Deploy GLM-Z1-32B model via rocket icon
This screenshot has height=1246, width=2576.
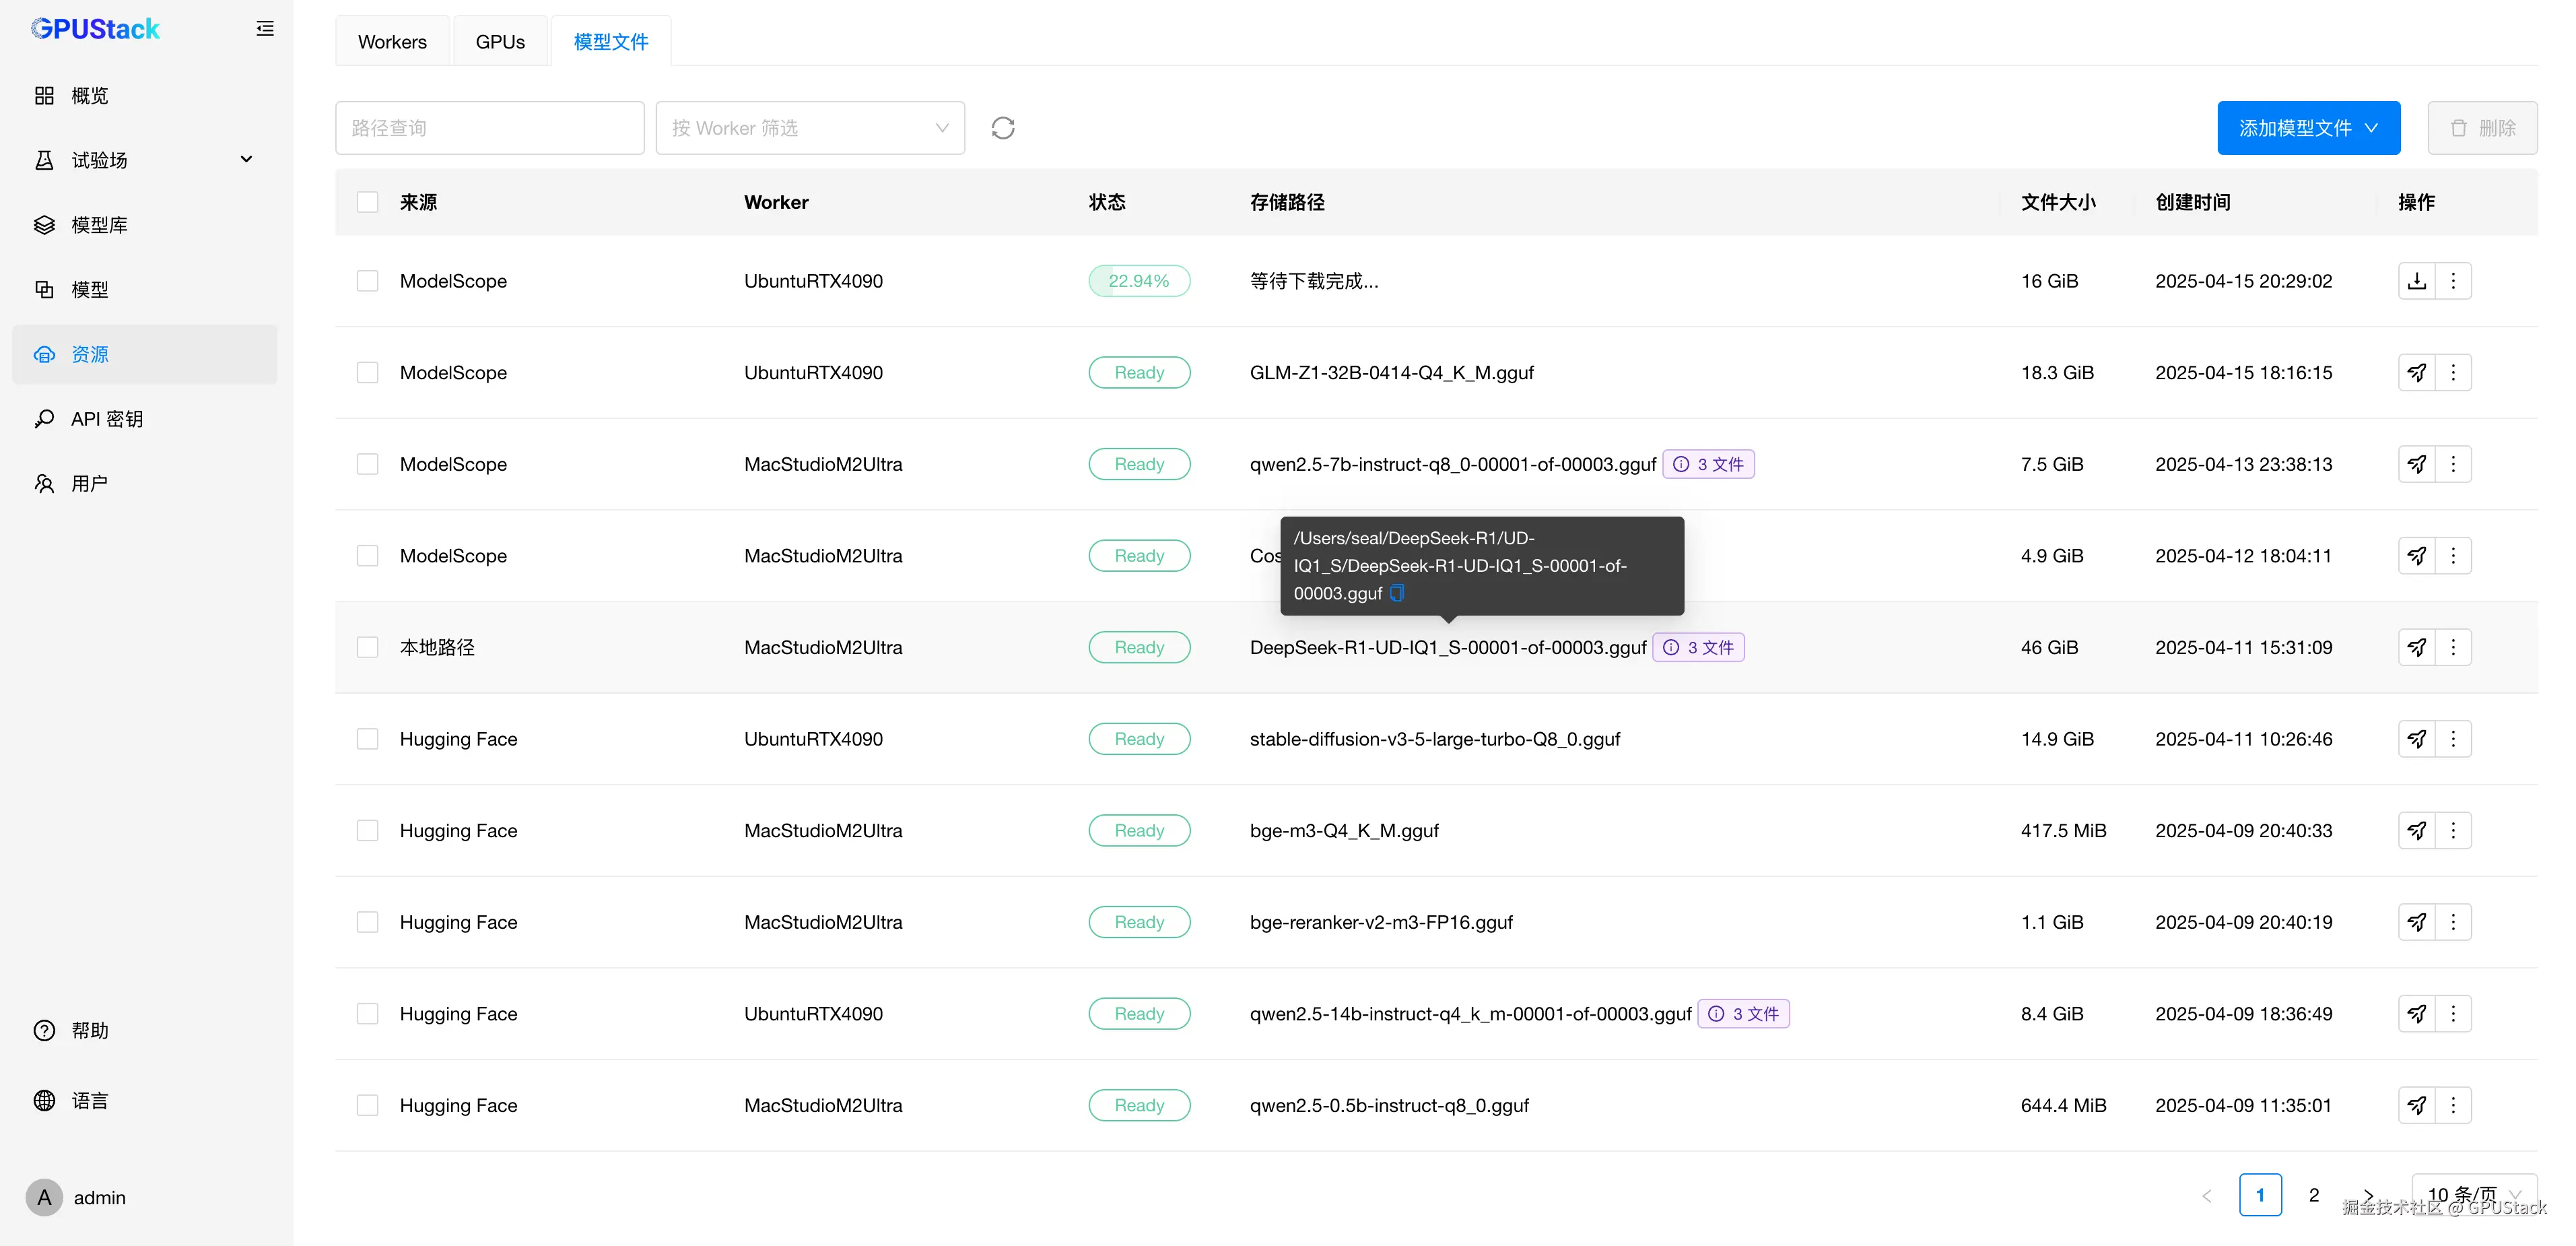2416,373
